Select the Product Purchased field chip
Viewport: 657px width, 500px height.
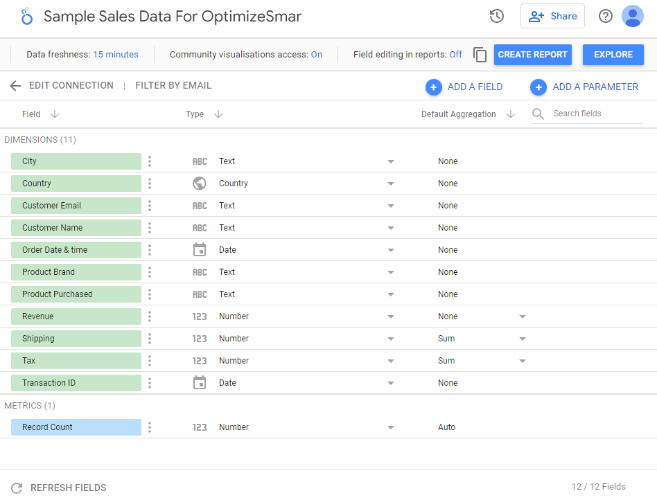(76, 294)
